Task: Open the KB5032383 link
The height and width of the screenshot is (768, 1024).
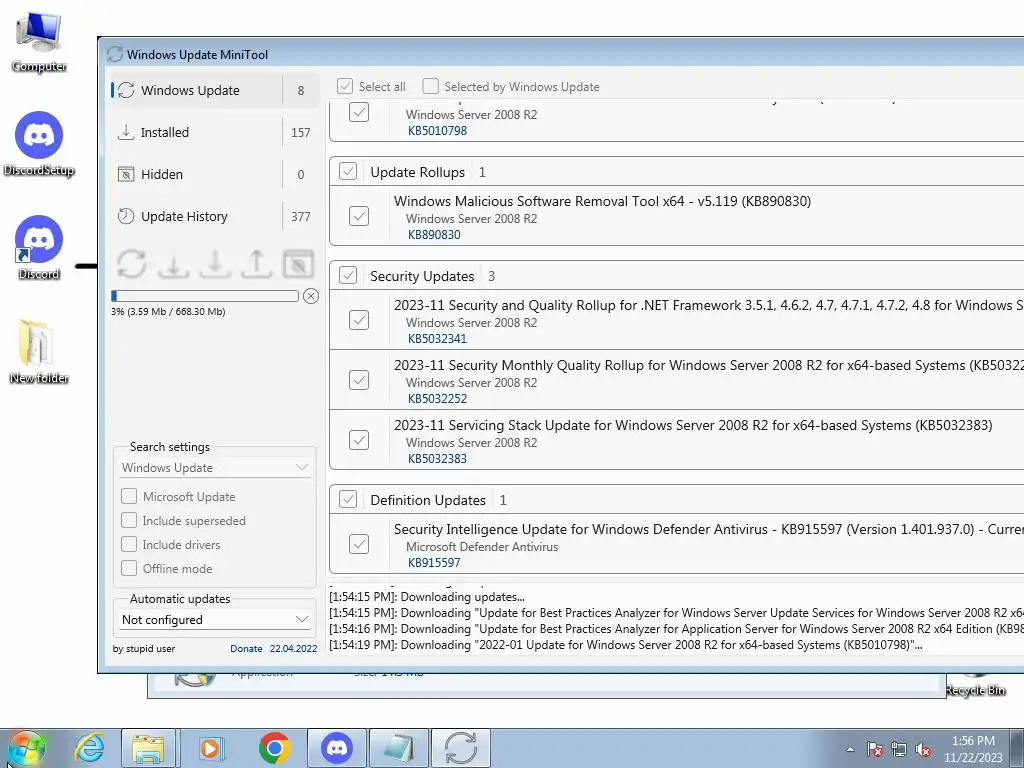Action: (438, 458)
